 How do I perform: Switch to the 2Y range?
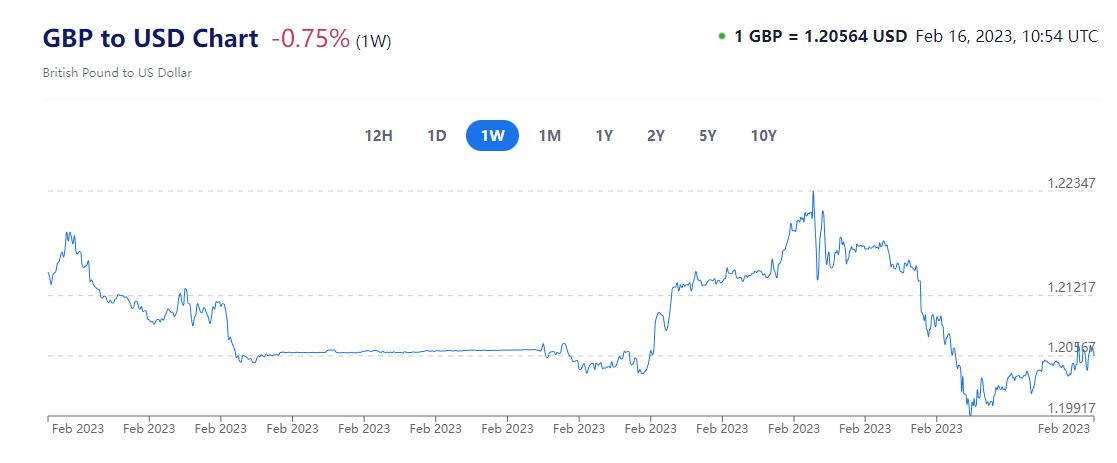click(x=656, y=135)
